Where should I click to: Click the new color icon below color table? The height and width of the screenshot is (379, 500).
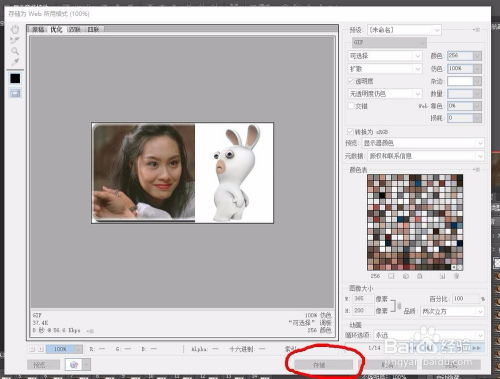click(443, 276)
